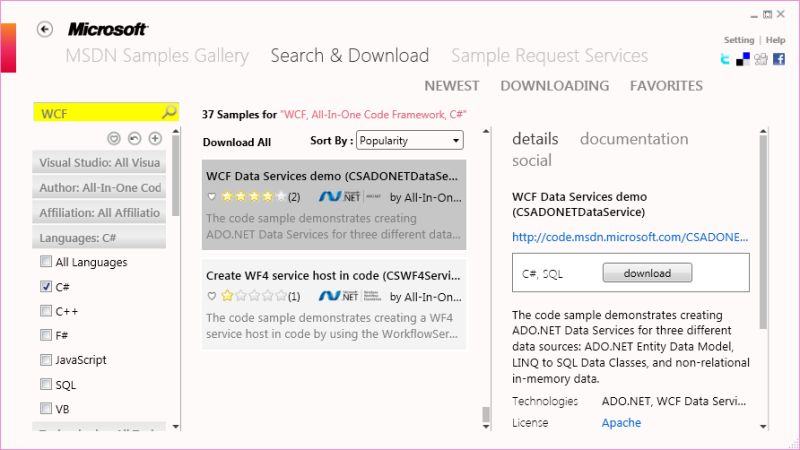Viewport: 800px width, 450px height.
Task: Open the Sort By Popularity dropdown
Action: click(x=410, y=140)
